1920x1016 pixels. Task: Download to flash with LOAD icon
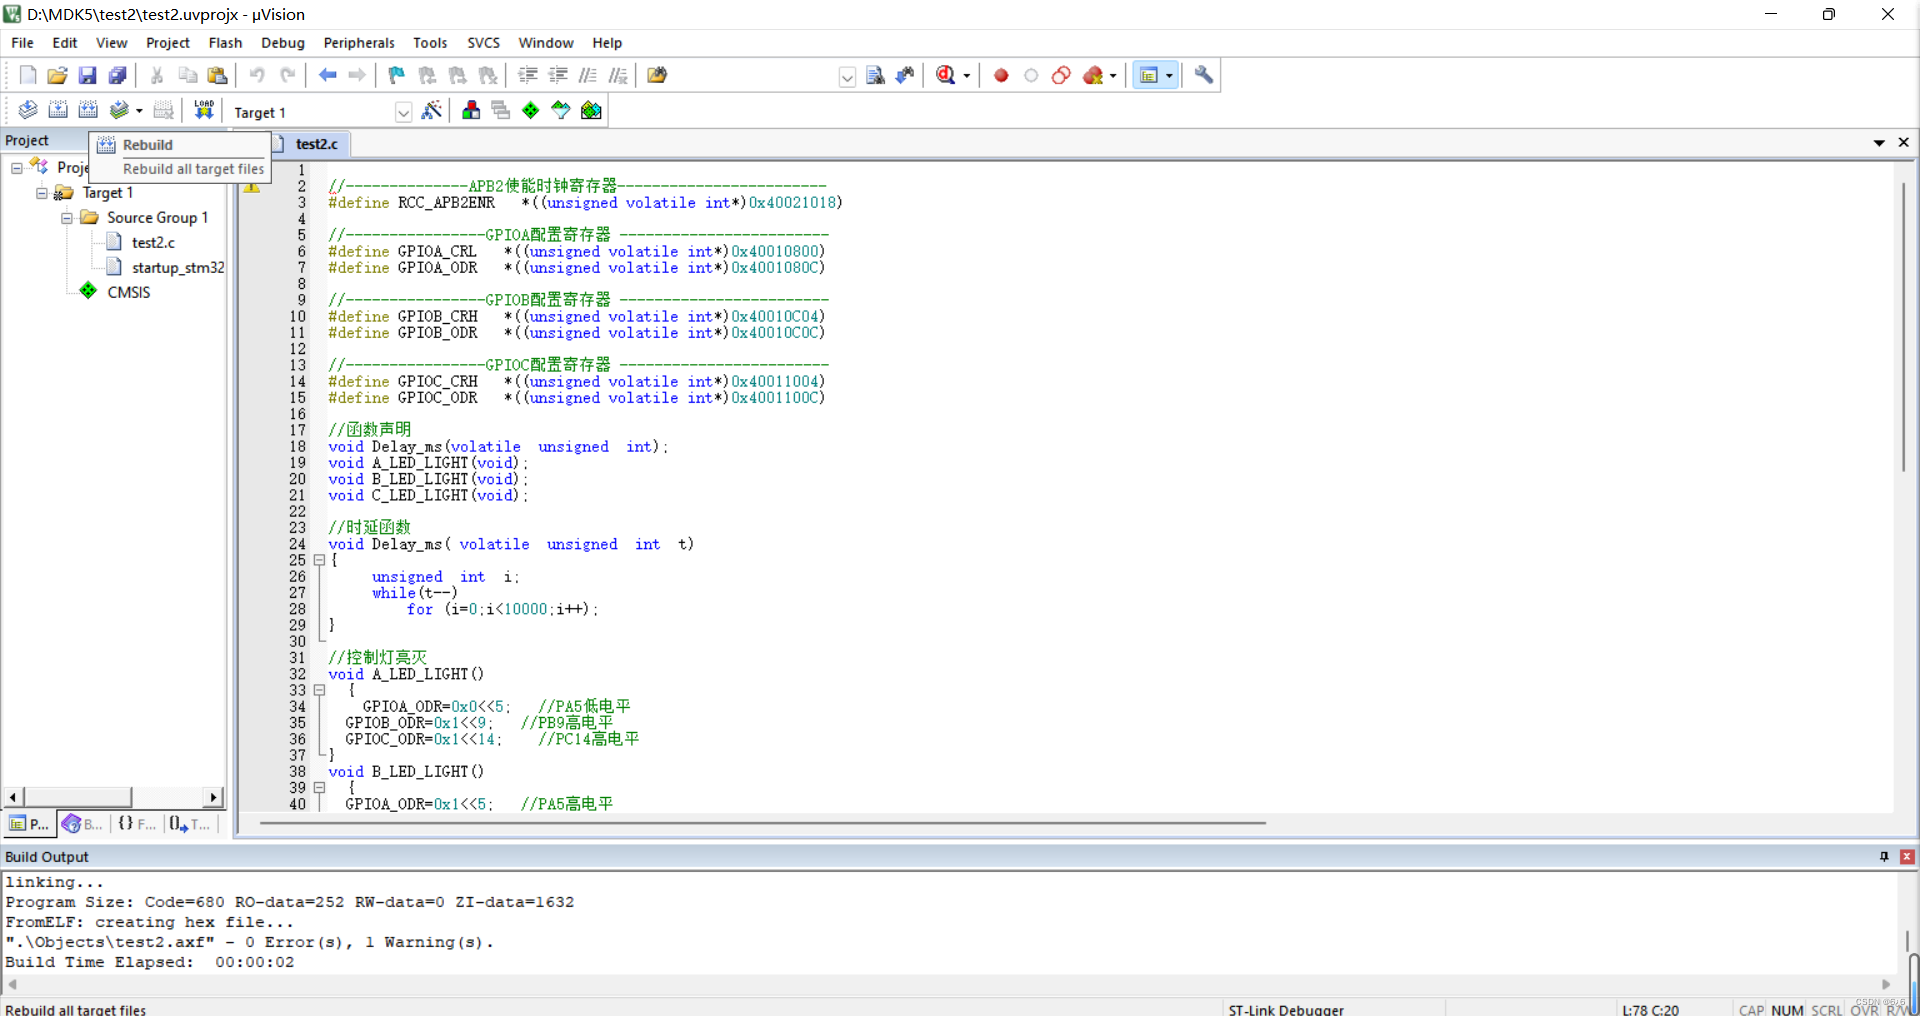tap(204, 110)
